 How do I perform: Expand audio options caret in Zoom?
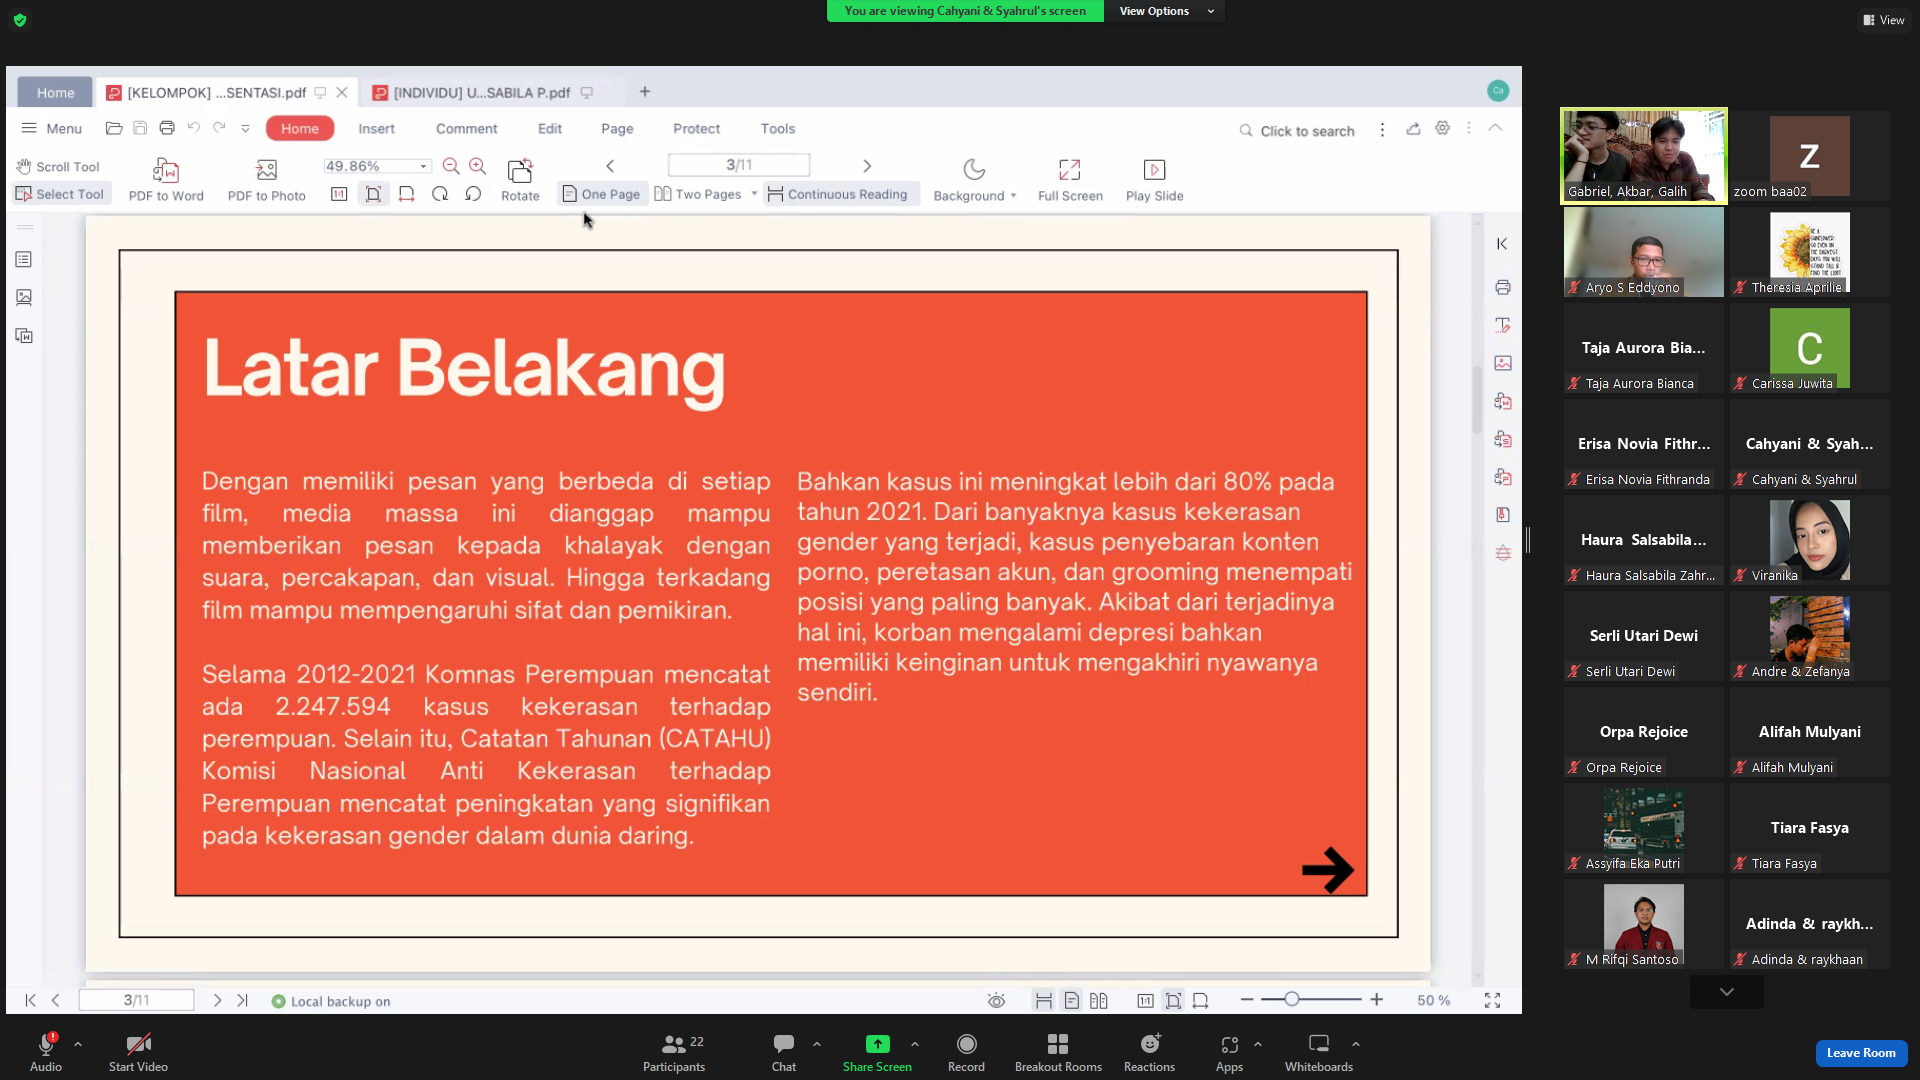(x=78, y=1044)
